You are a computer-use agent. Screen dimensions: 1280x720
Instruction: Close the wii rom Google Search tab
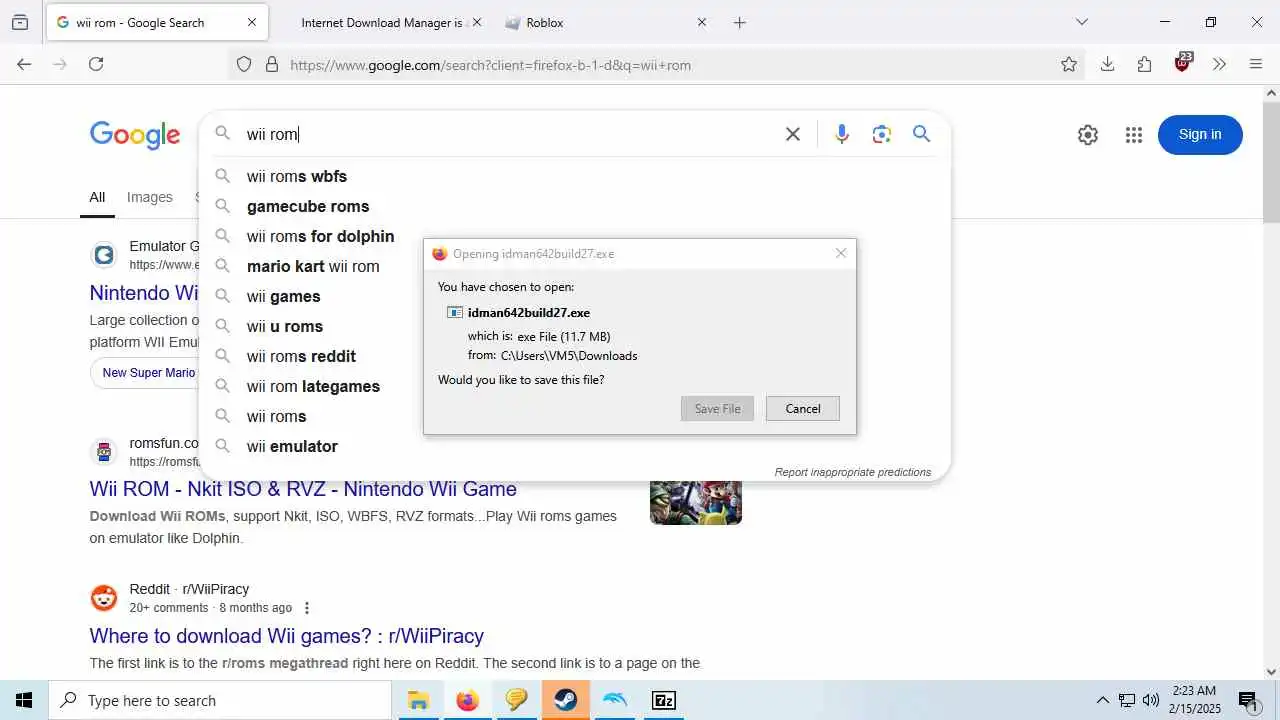252,22
